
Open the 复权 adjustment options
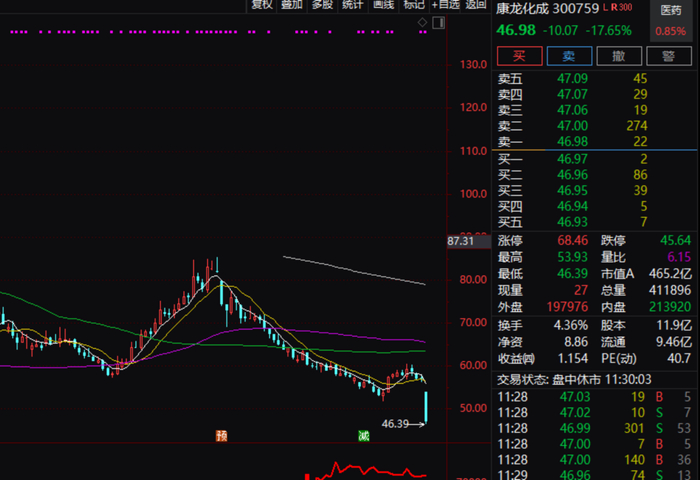click(x=262, y=5)
